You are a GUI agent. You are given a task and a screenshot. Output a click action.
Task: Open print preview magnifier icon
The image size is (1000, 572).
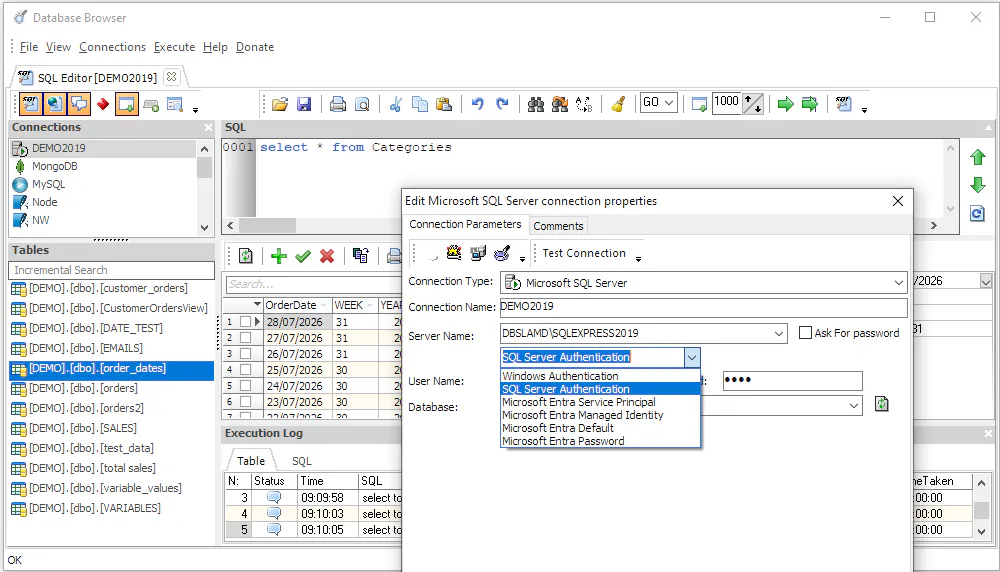[x=362, y=104]
